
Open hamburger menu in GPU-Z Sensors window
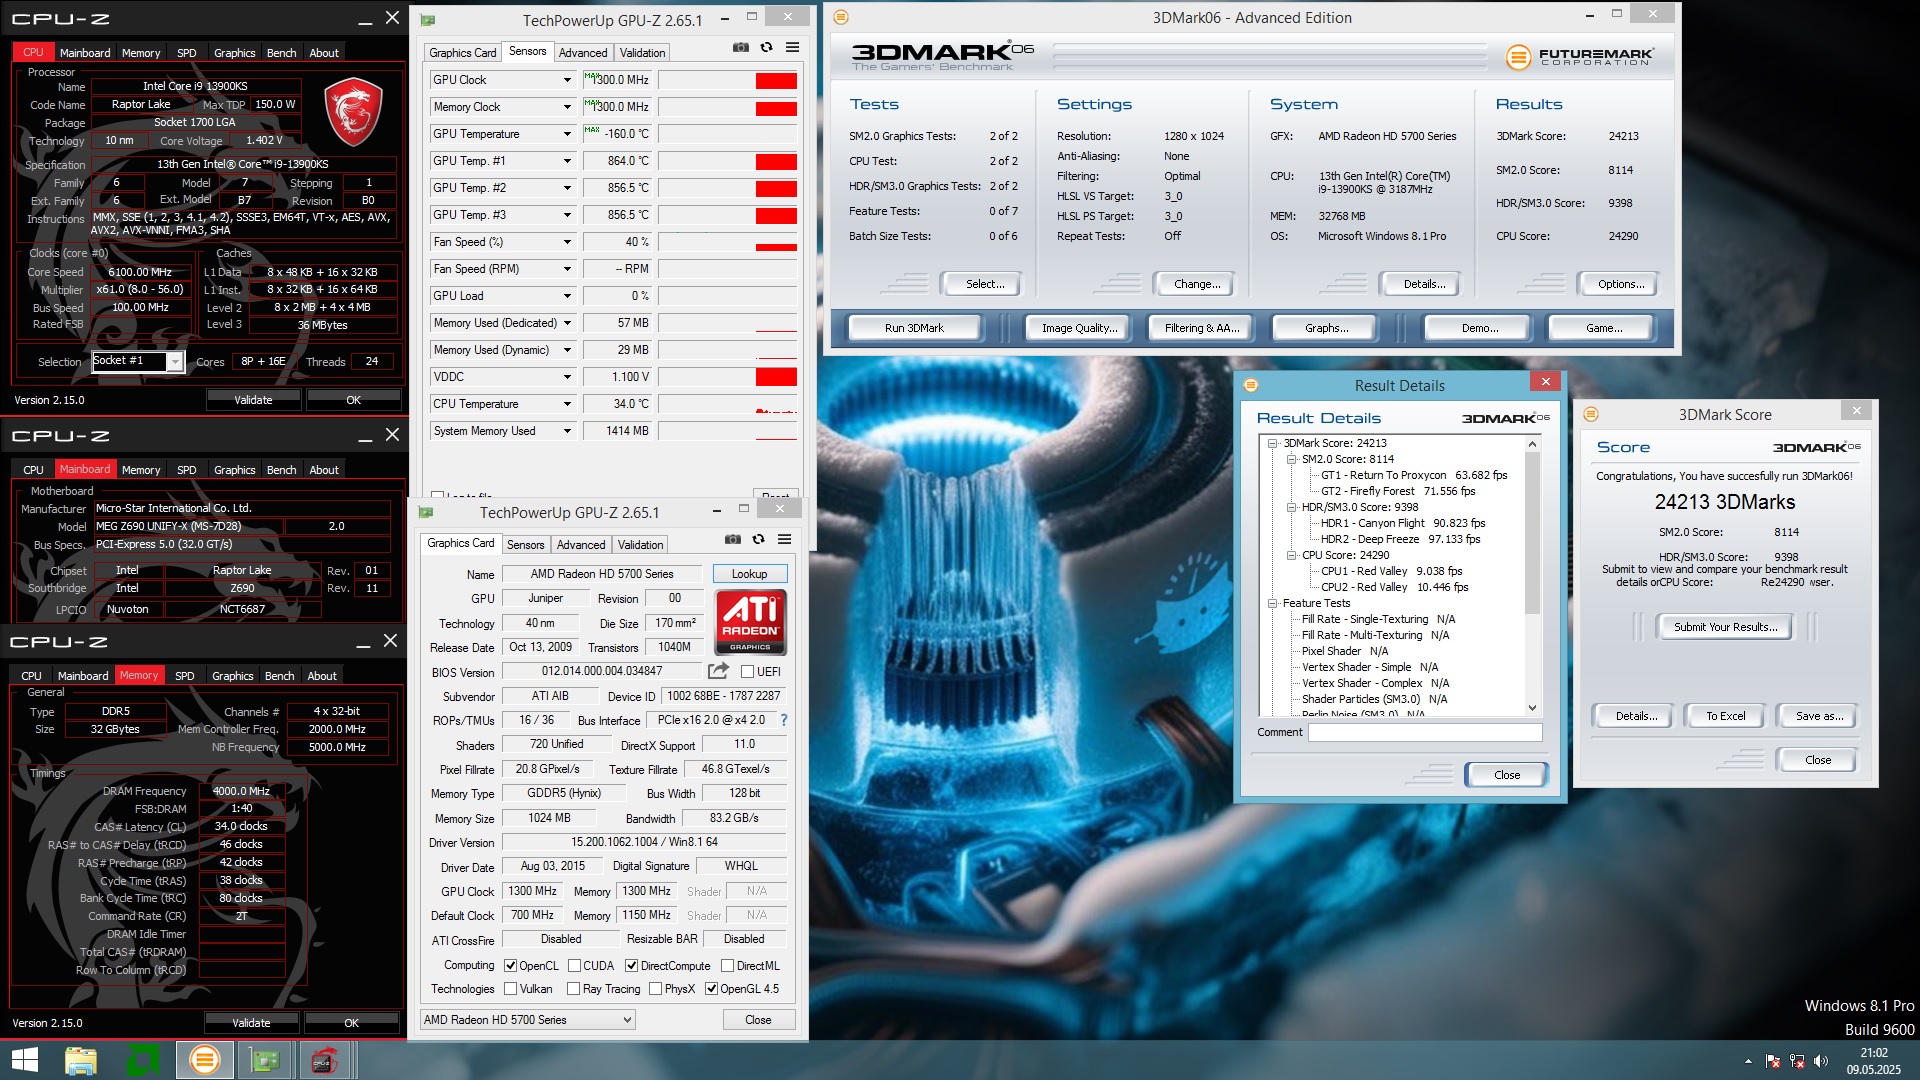(792, 47)
